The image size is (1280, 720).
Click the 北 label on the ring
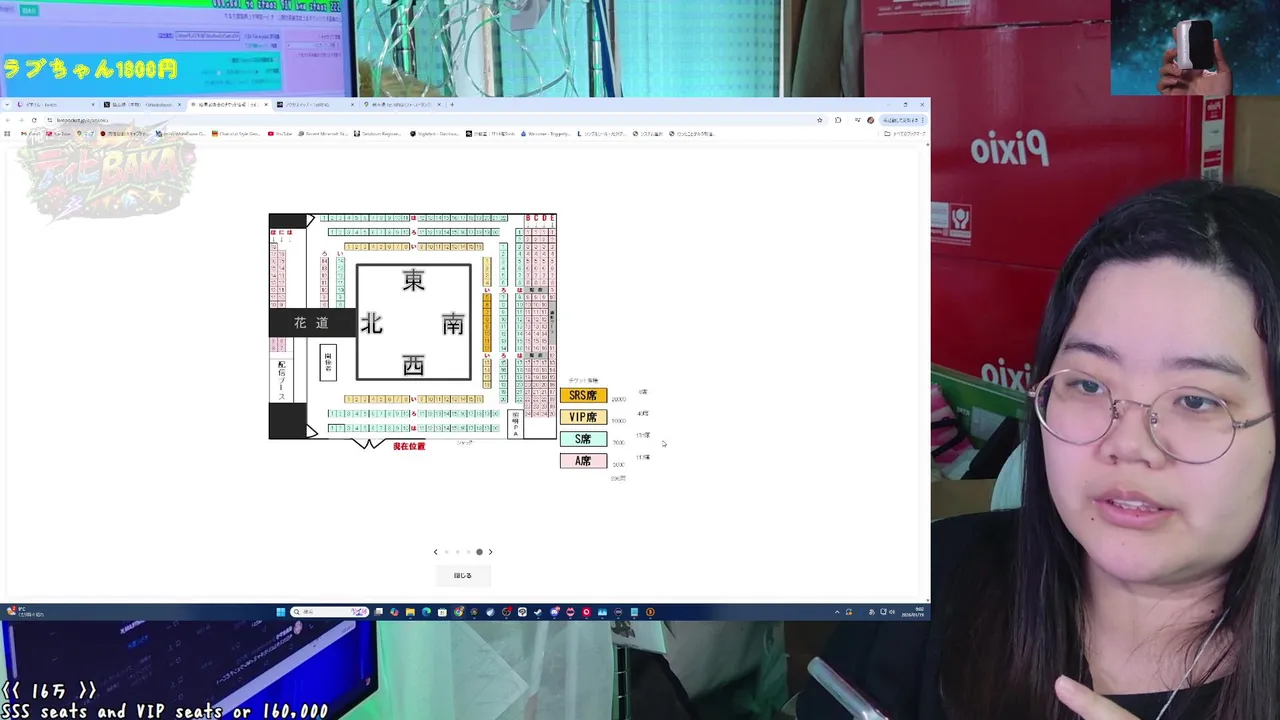(371, 324)
